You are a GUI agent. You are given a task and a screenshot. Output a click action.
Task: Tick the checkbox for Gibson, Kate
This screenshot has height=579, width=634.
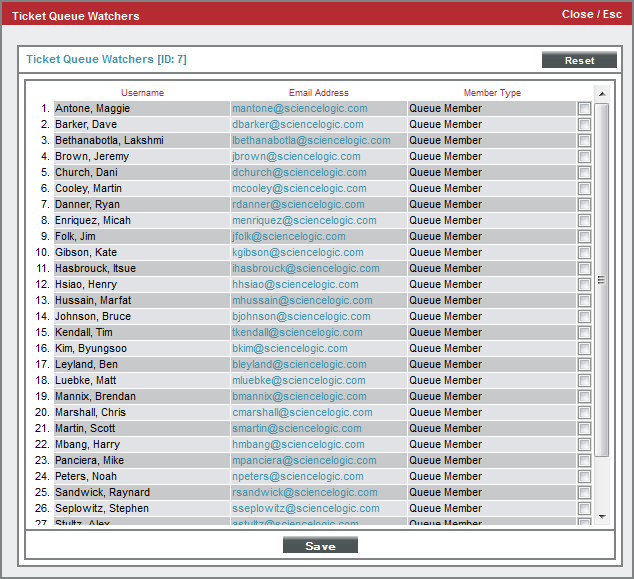click(x=584, y=253)
